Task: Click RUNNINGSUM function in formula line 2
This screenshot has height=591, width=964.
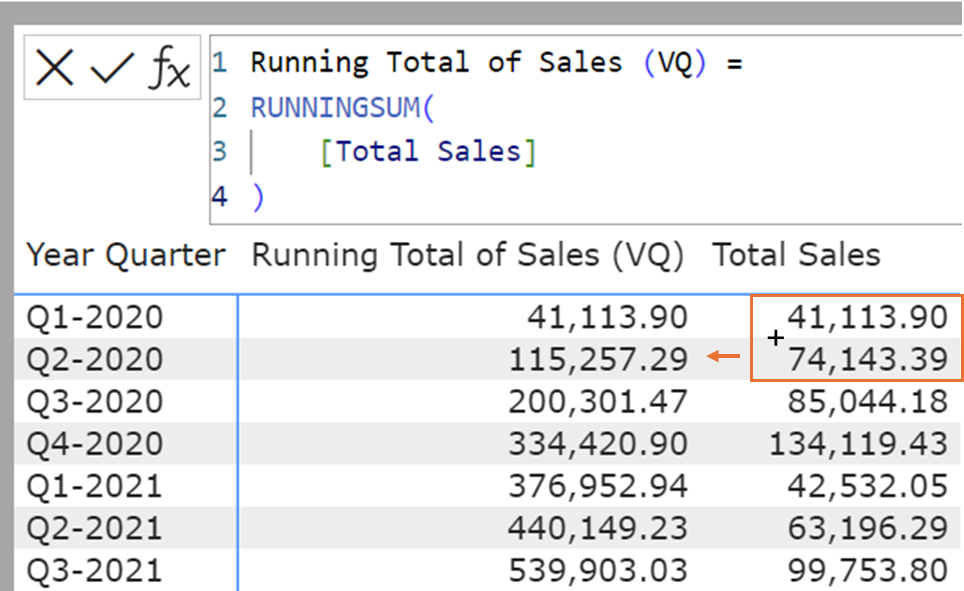Action: (x=336, y=107)
